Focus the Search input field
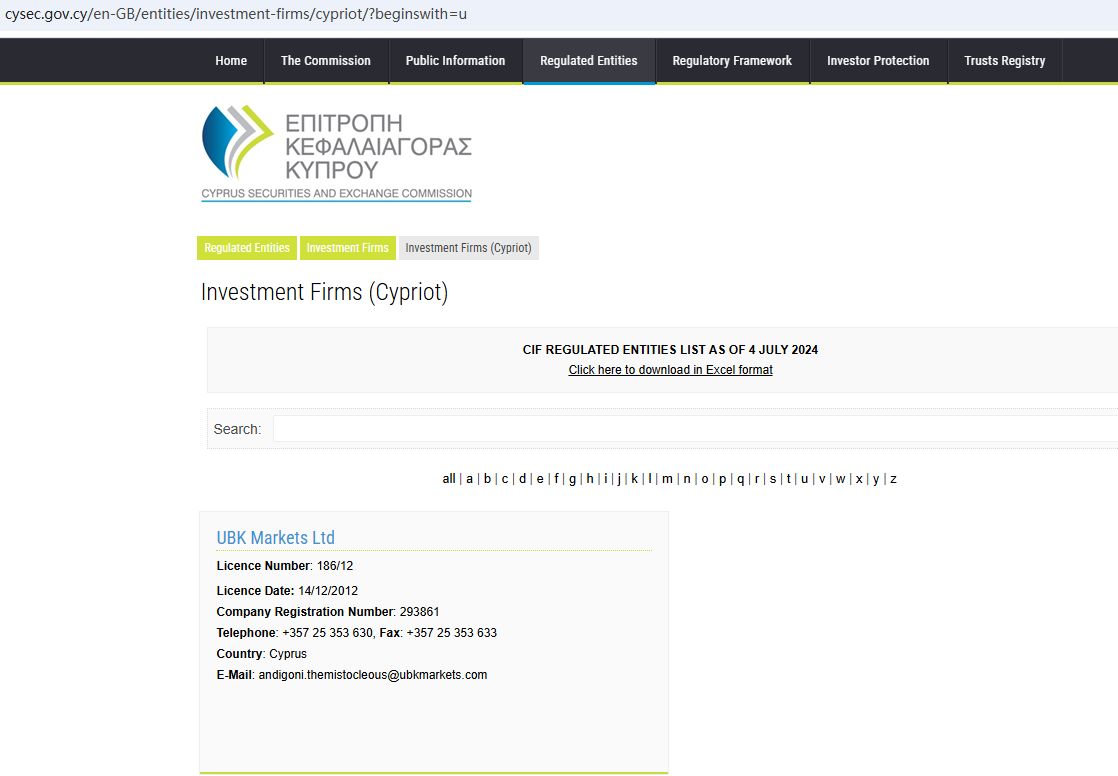Viewport: 1118px width, 776px height. click(x=695, y=429)
